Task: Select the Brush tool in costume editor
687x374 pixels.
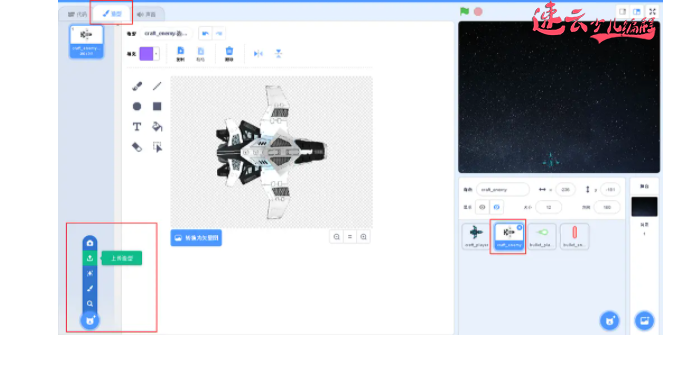Action: point(137,86)
